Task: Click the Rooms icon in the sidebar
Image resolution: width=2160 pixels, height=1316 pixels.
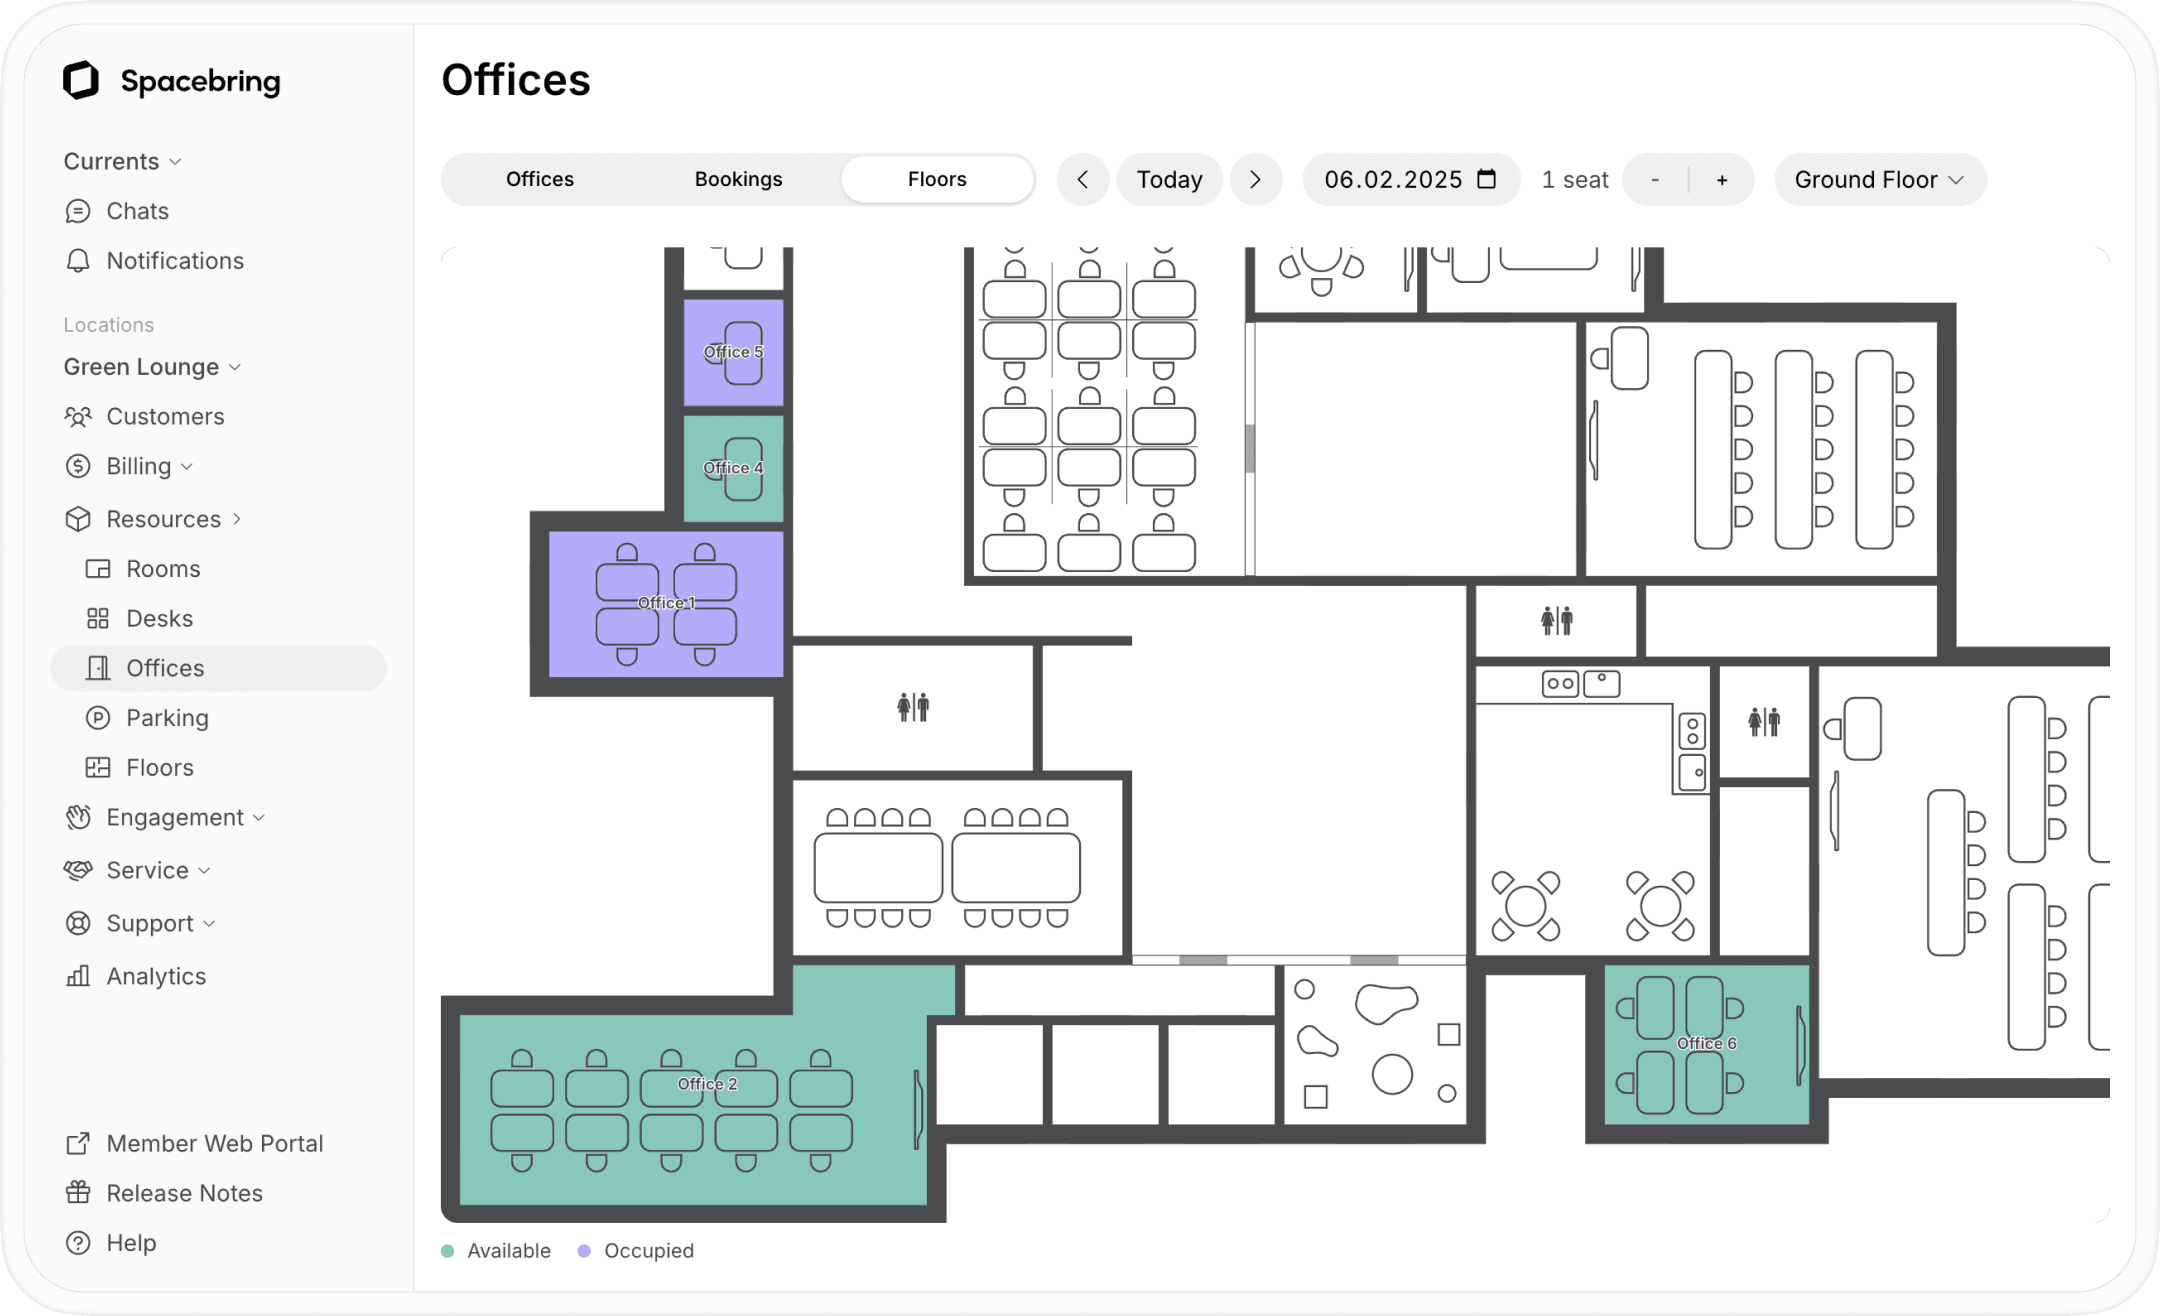Action: 98,569
